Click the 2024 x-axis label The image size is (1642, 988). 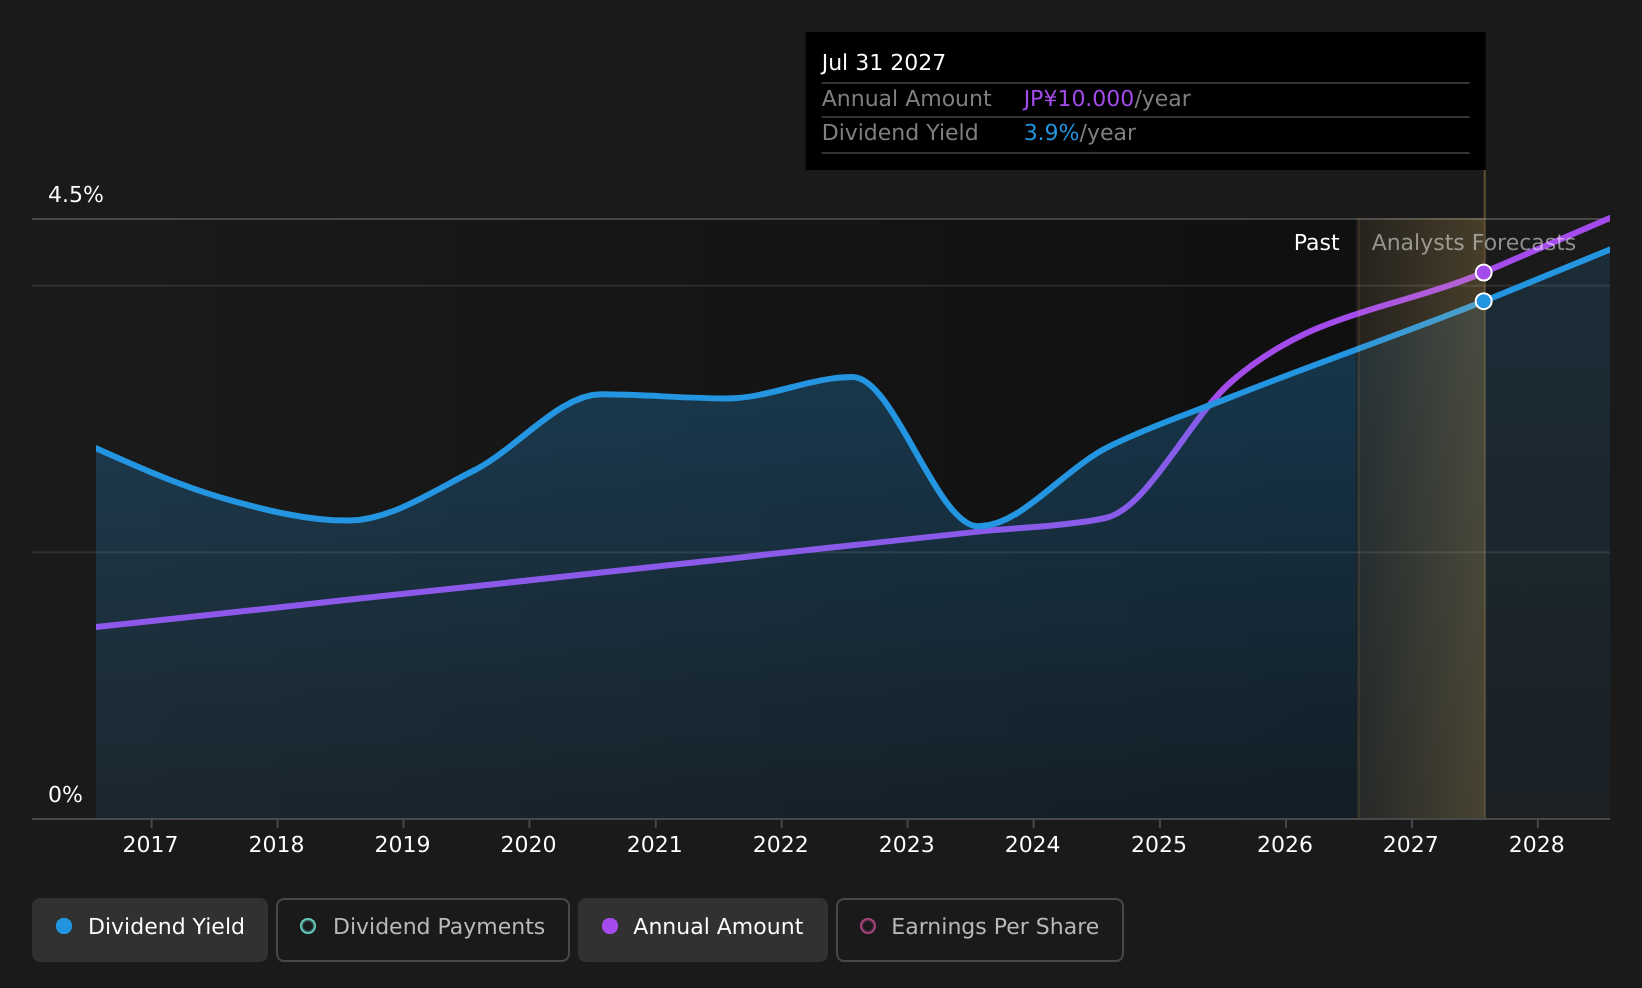[1032, 845]
